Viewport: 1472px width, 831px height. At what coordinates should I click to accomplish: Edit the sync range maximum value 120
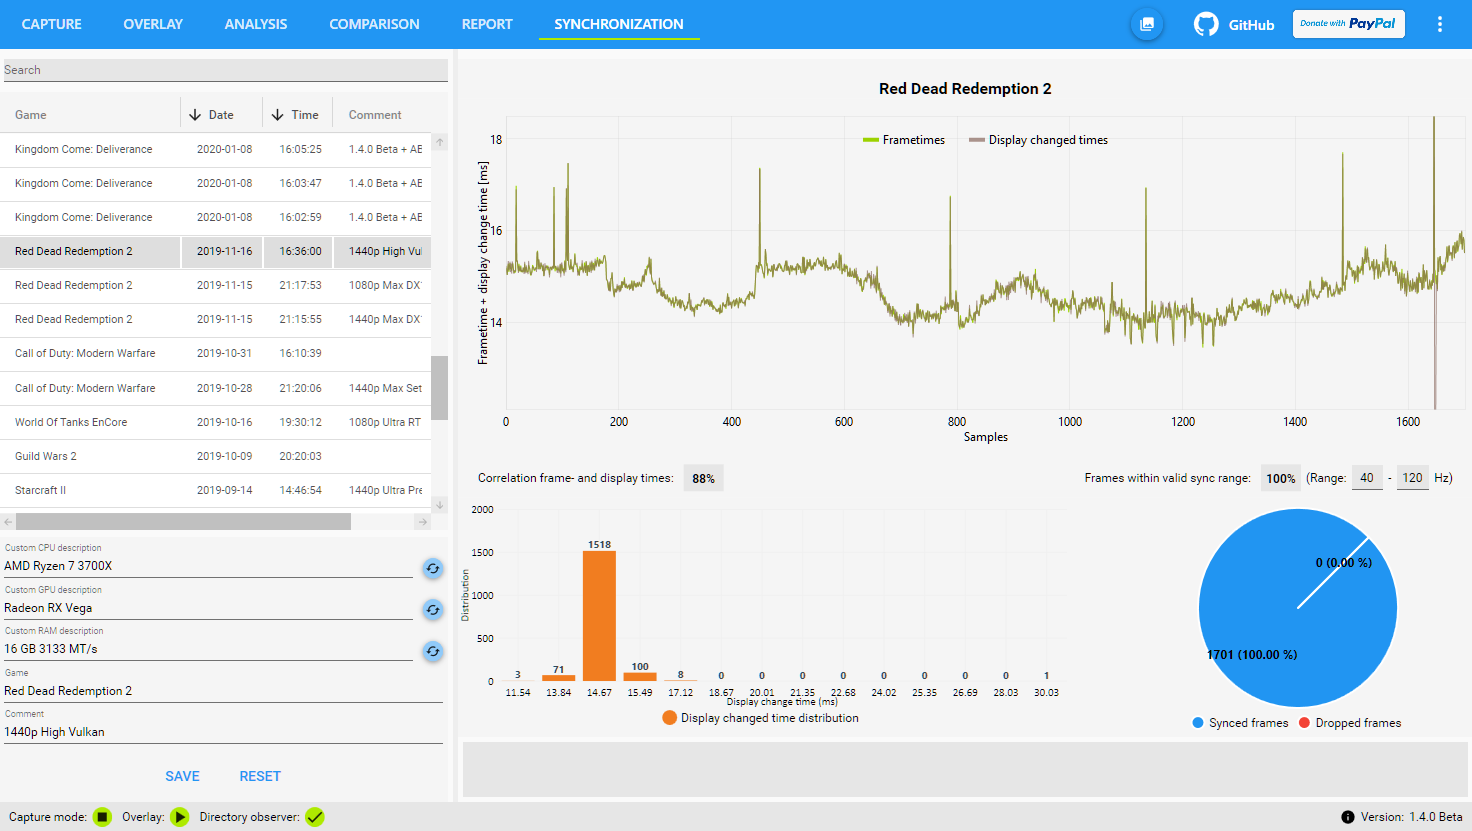click(1412, 478)
